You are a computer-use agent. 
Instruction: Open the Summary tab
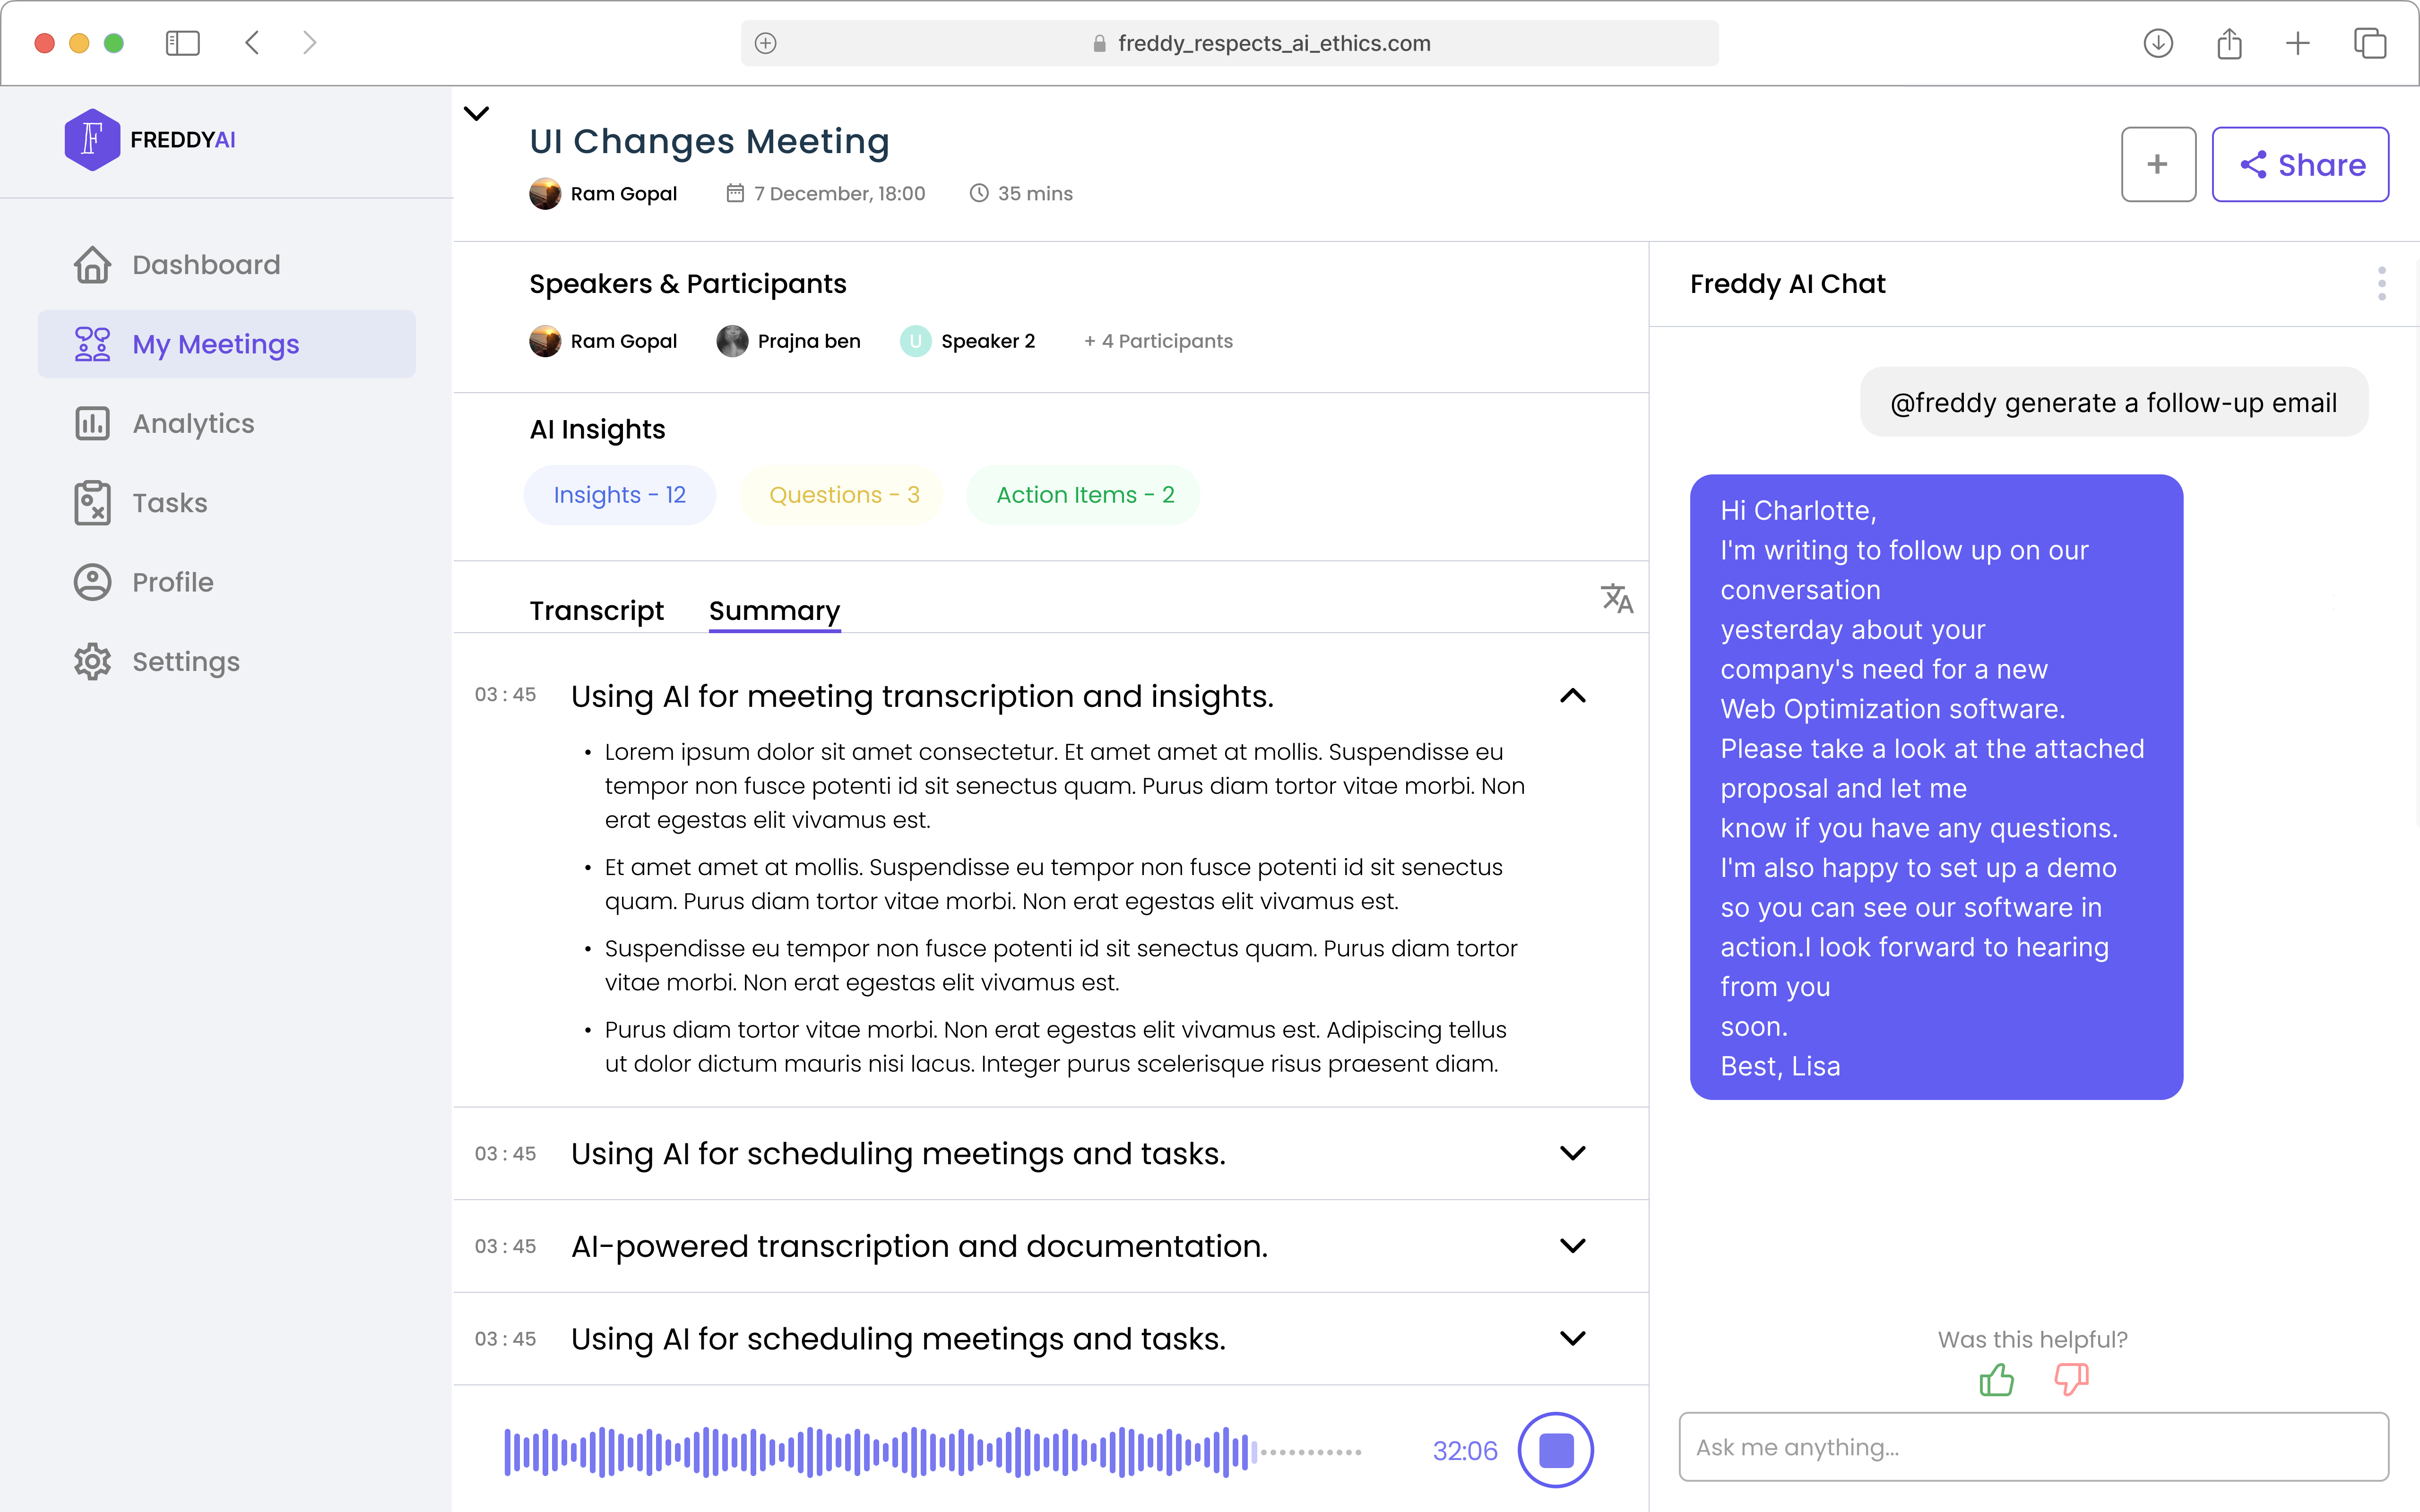point(774,610)
